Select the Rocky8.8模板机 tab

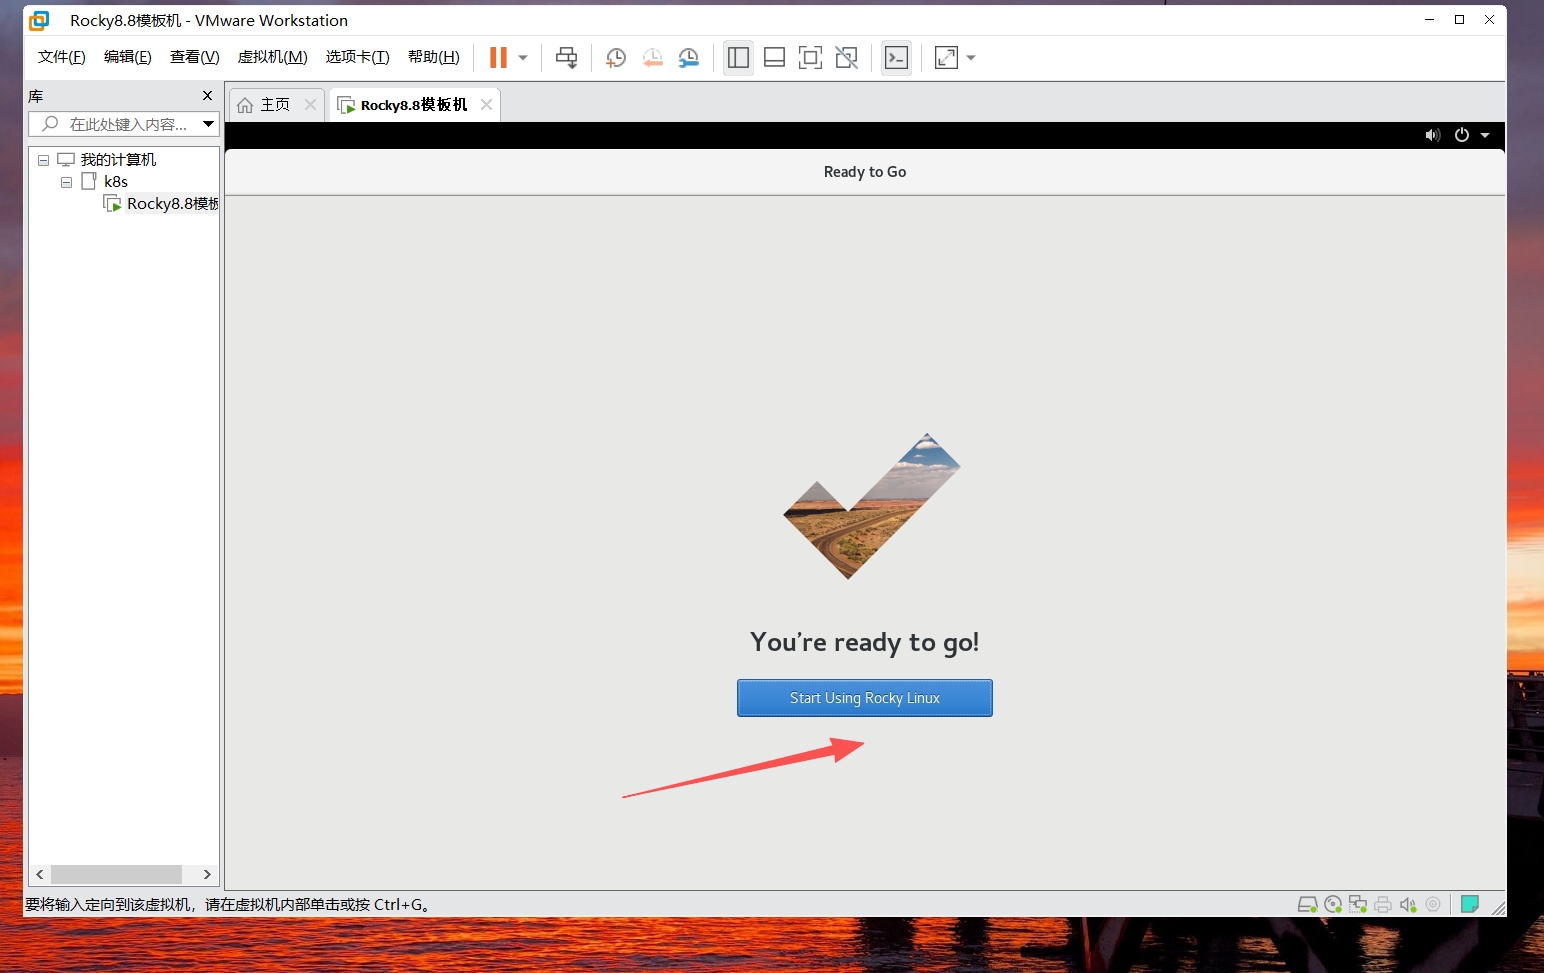pos(414,105)
